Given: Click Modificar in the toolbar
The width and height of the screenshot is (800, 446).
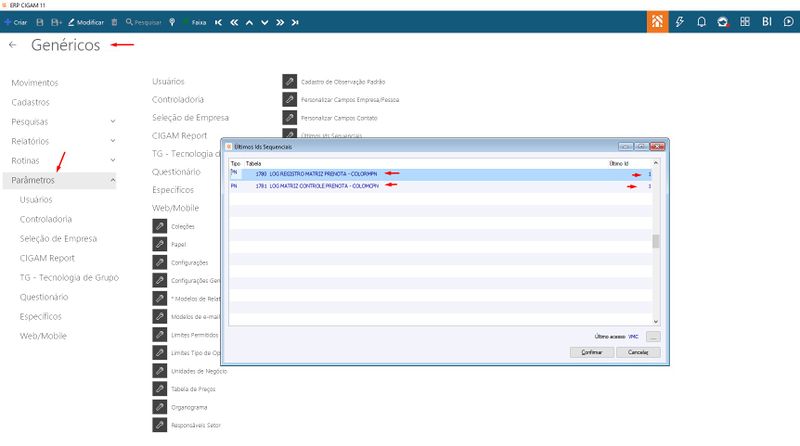Looking at the screenshot, I should (x=86, y=22).
